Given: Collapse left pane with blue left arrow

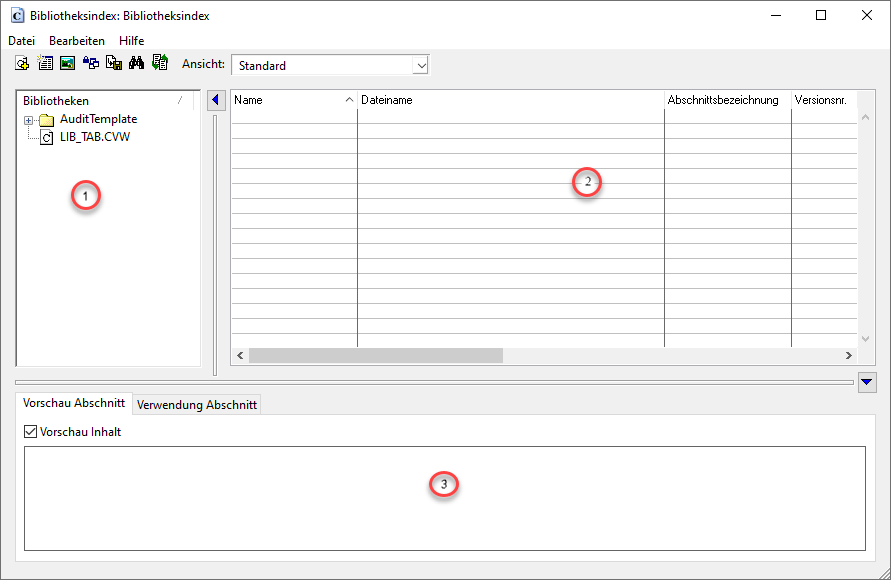Looking at the screenshot, I should [215, 100].
